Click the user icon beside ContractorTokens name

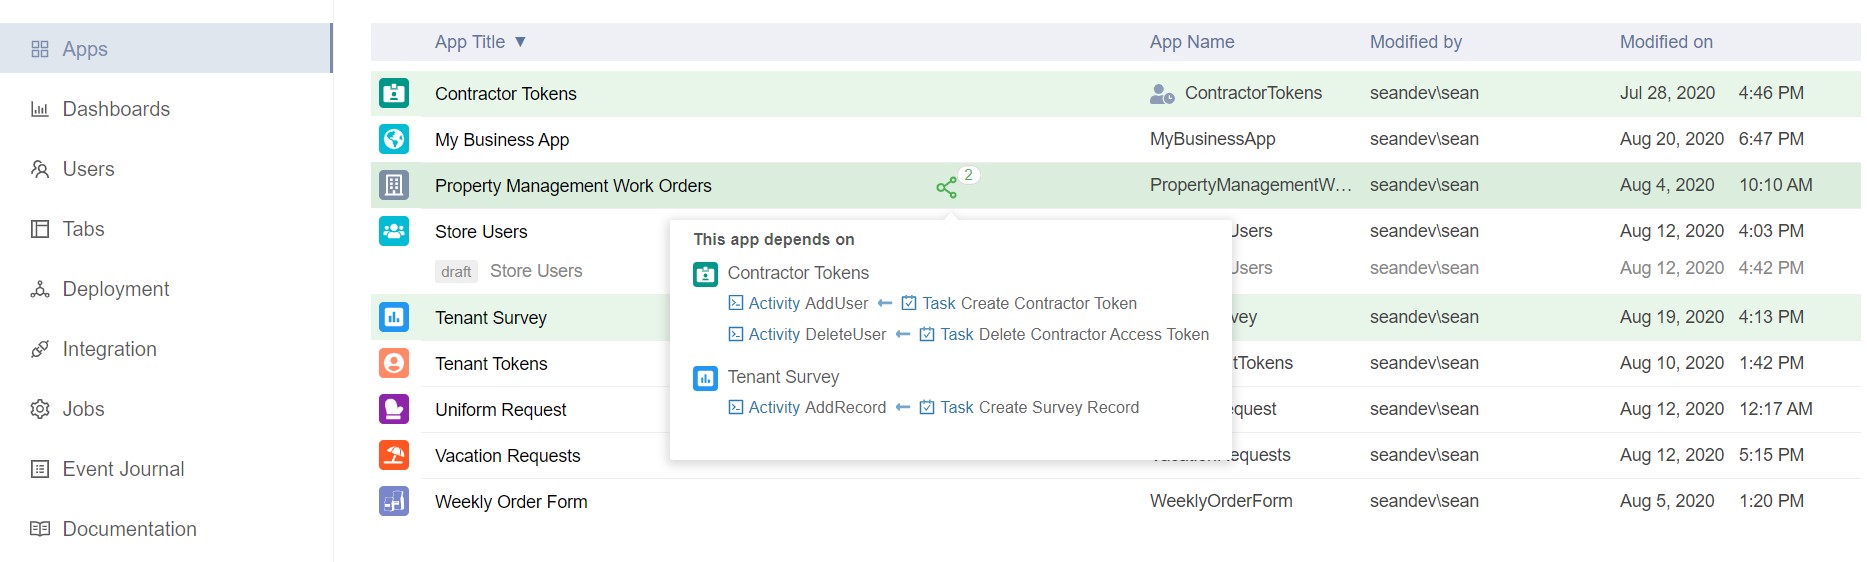pyautogui.click(x=1162, y=94)
